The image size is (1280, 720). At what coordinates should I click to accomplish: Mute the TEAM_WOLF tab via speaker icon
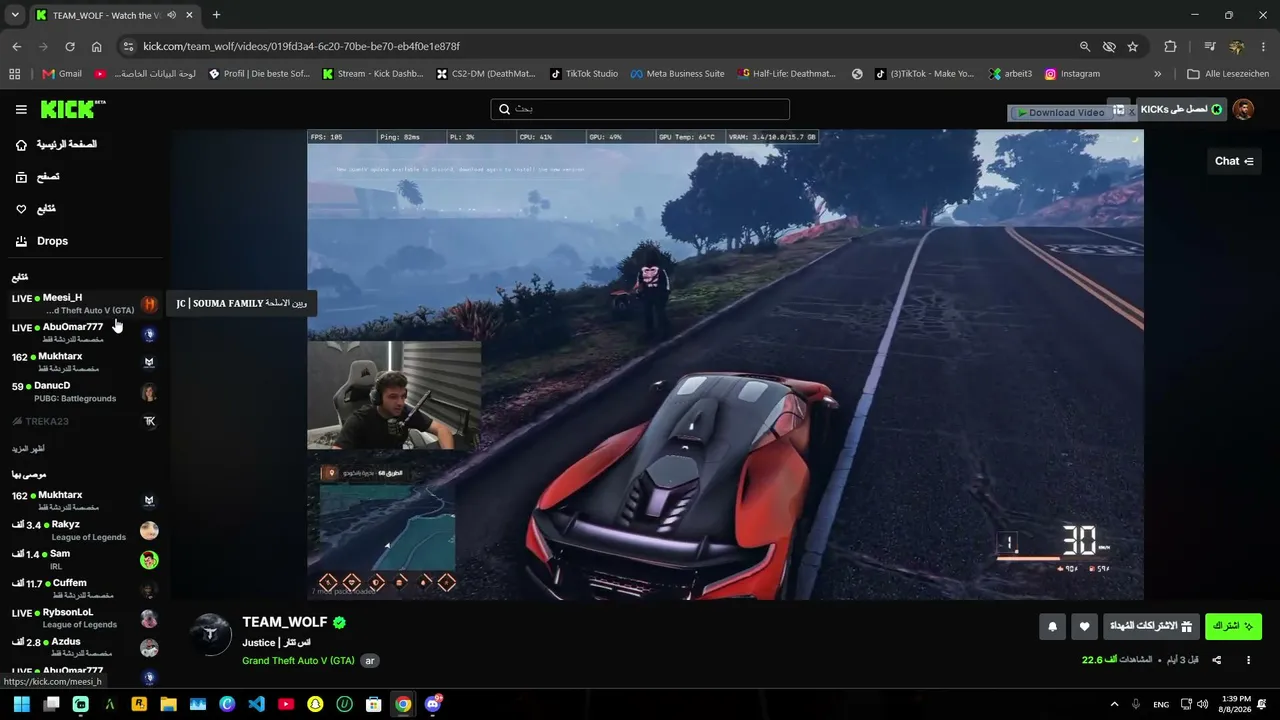click(x=172, y=15)
